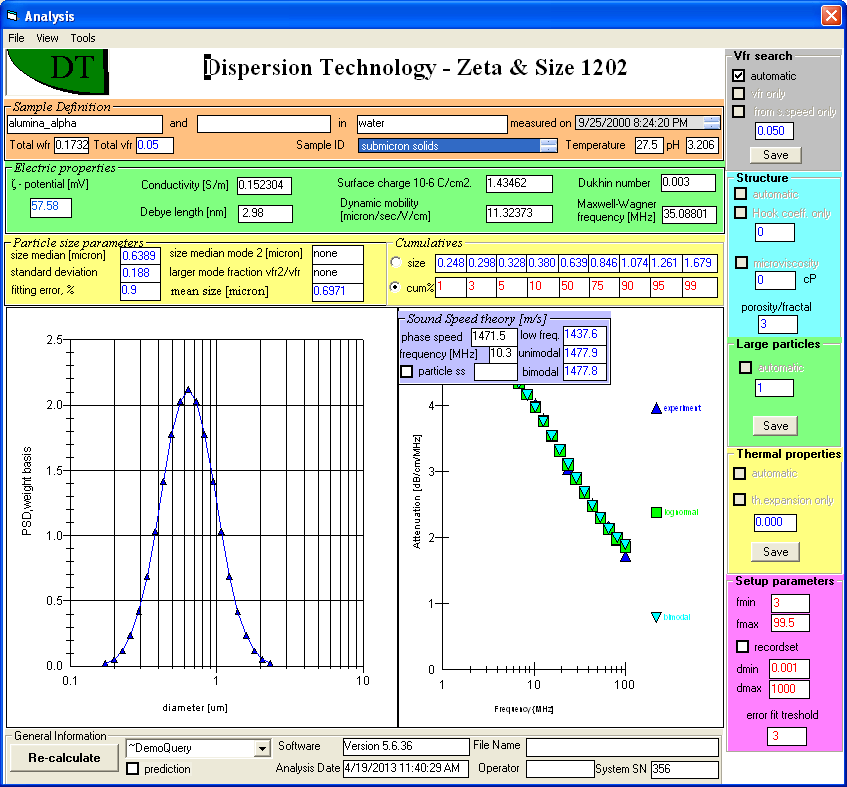Image resolution: width=847 pixels, height=787 pixels.
Task: Click Save in Thermal properties panel
Action: (x=775, y=552)
